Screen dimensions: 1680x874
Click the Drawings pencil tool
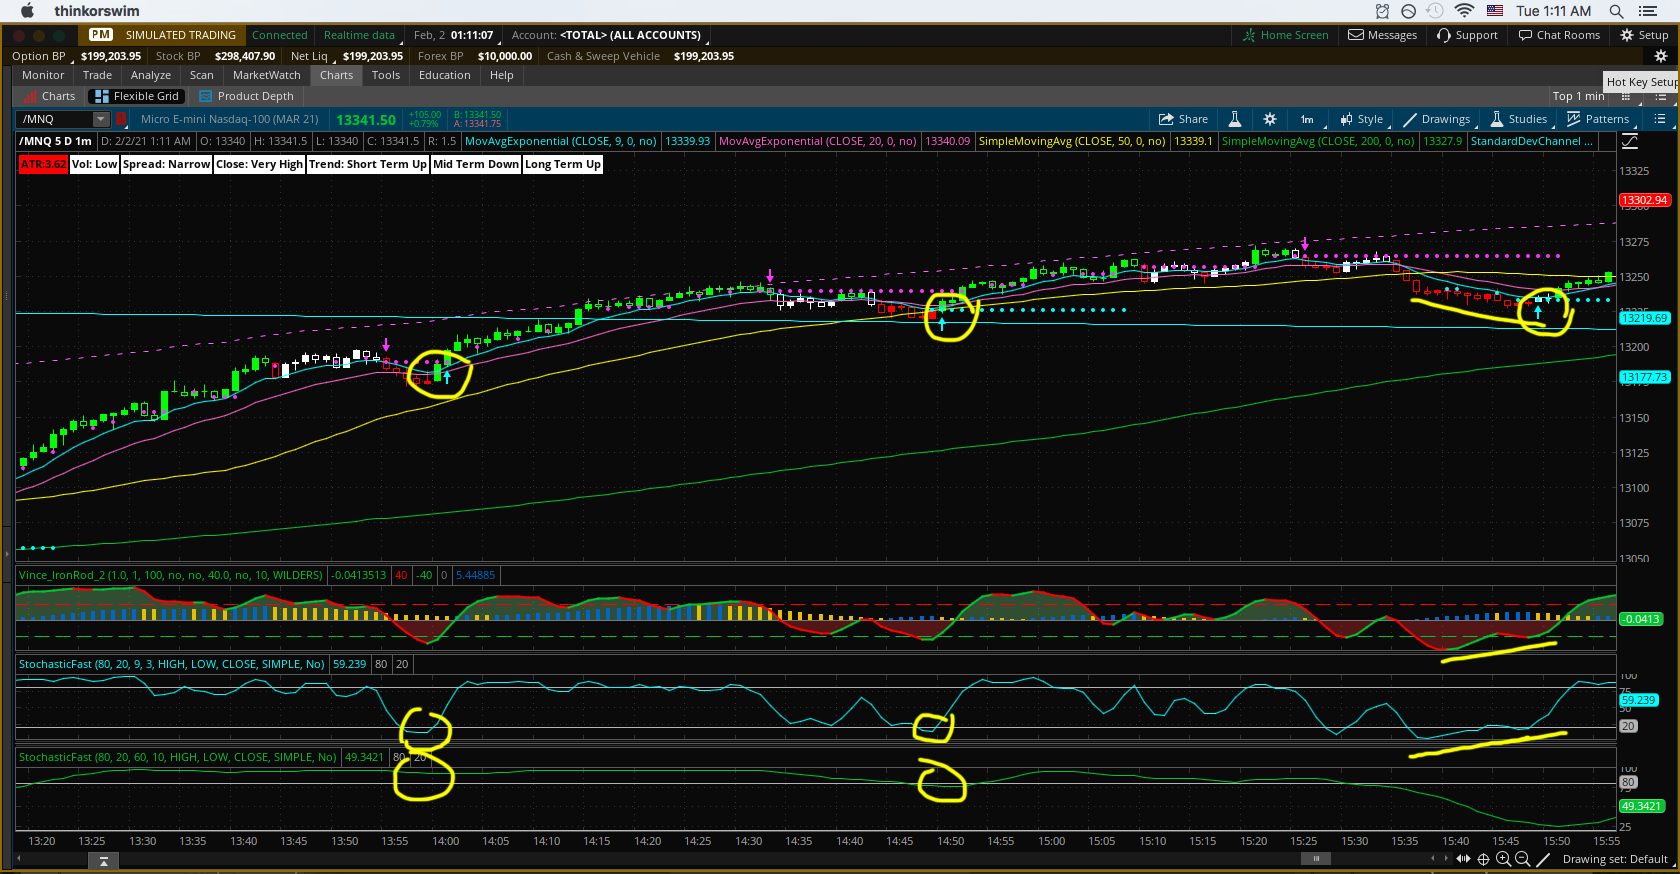point(1436,119)
